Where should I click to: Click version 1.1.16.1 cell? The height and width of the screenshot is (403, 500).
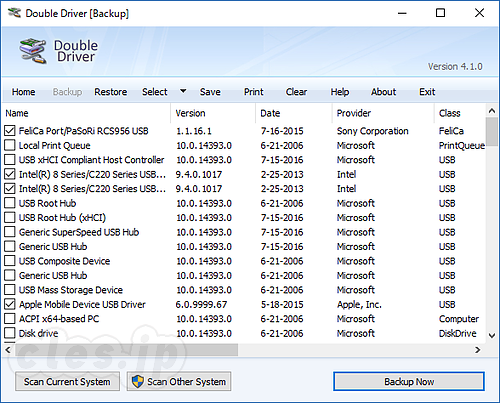pos(194,131)
